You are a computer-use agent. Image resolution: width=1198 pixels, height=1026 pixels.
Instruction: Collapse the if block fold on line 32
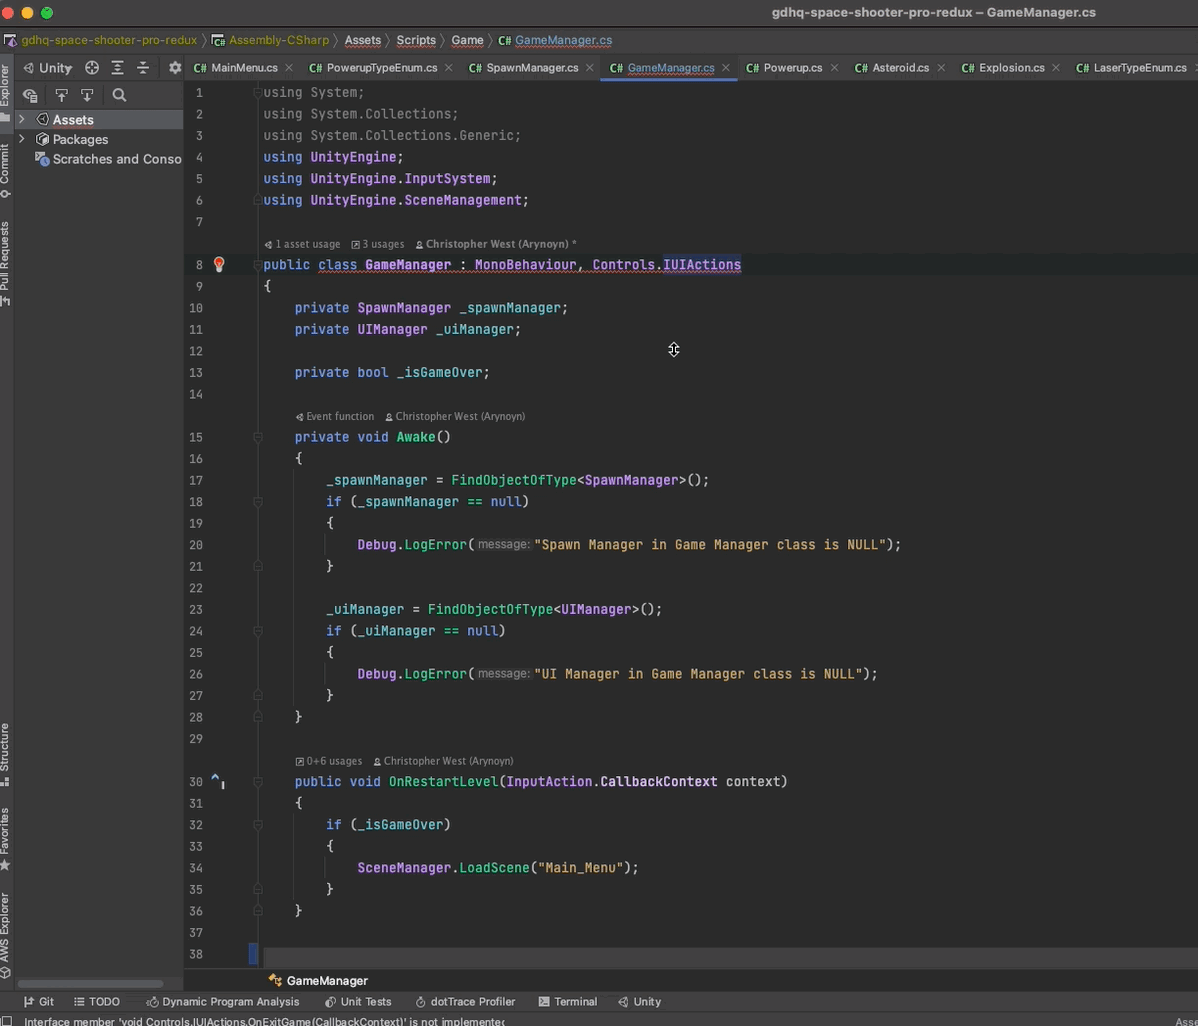257,825
